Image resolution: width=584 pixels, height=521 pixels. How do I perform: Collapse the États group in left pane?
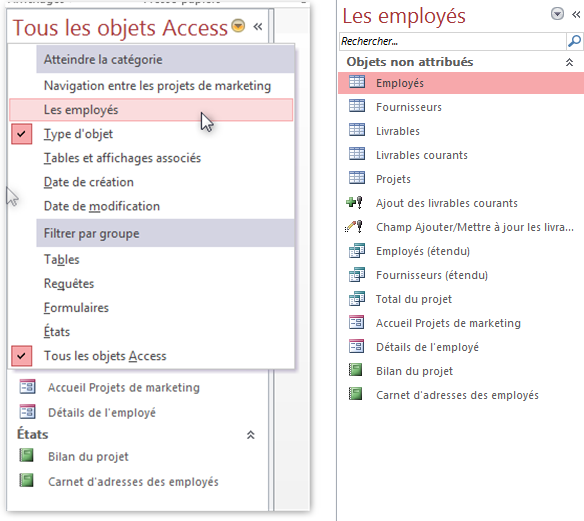[251, 435]
